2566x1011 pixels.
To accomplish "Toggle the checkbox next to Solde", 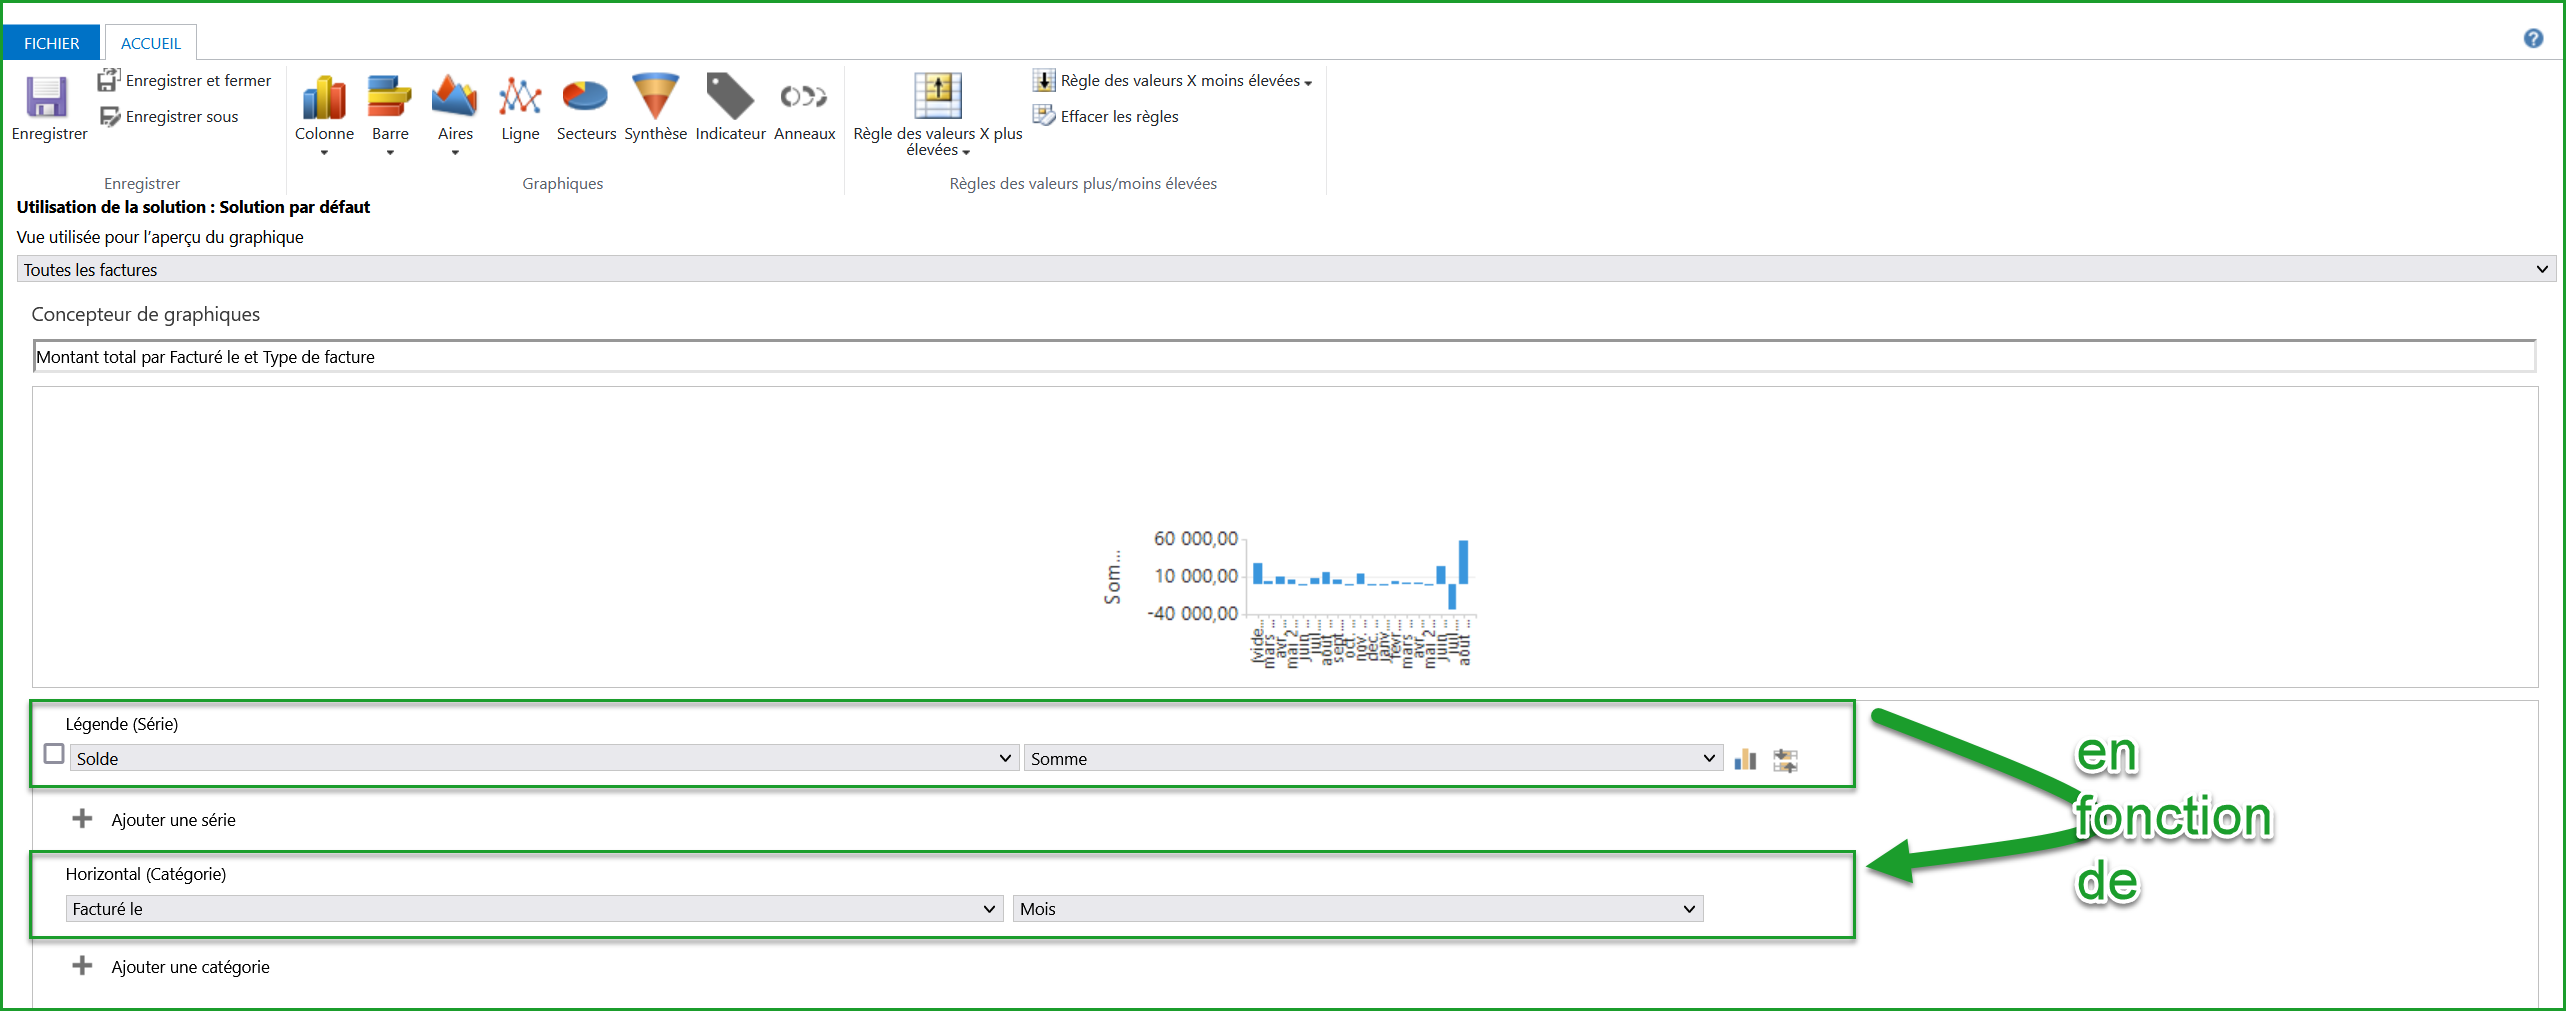I will click(55, 754).
